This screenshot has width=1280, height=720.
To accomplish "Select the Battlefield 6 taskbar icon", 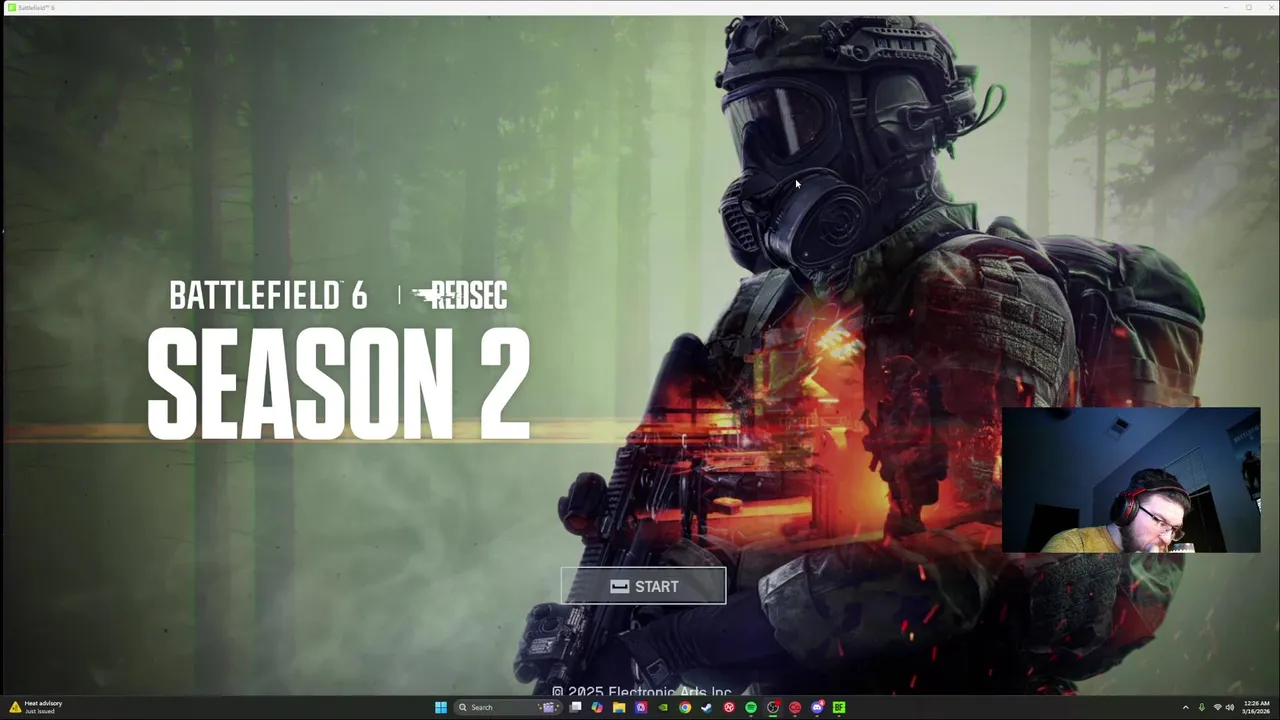I will (839, 708).
